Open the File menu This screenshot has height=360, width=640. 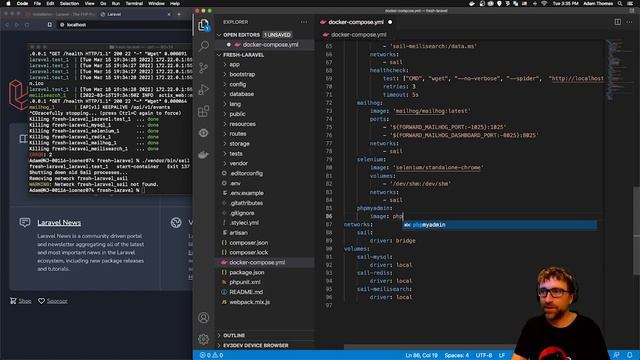[37, 3]
